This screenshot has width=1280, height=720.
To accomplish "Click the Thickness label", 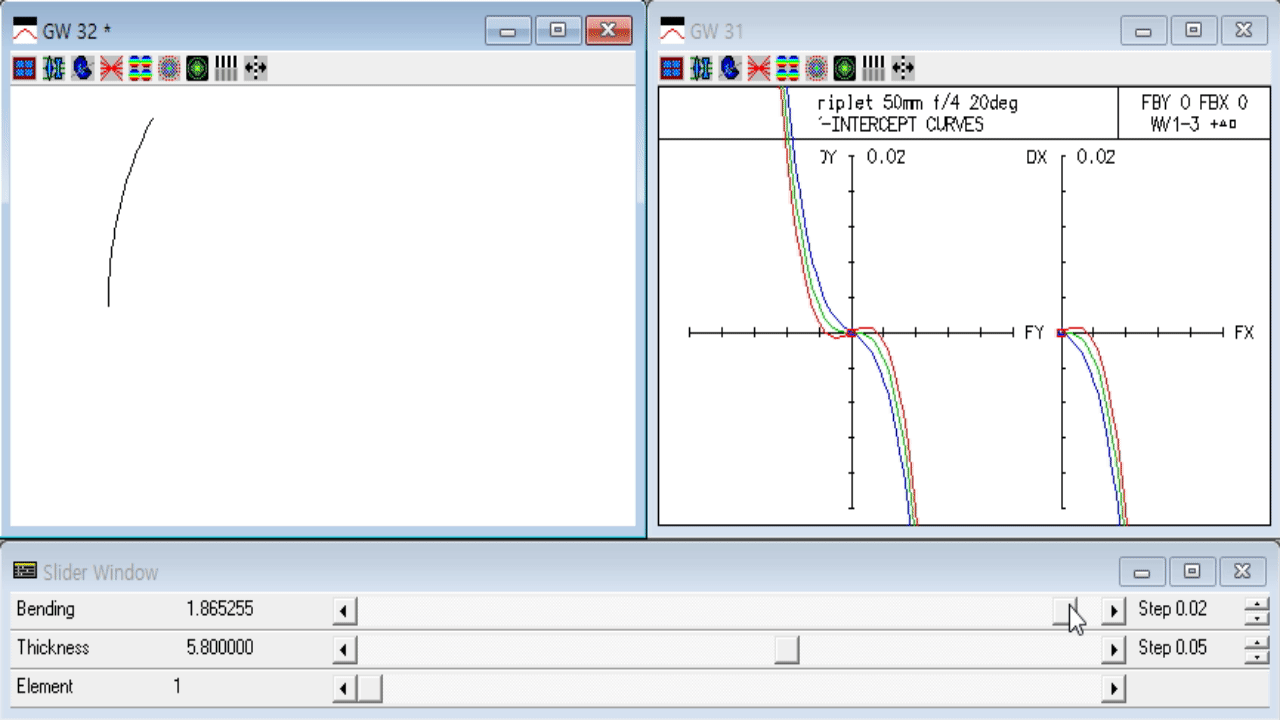I will click(52, 648).
